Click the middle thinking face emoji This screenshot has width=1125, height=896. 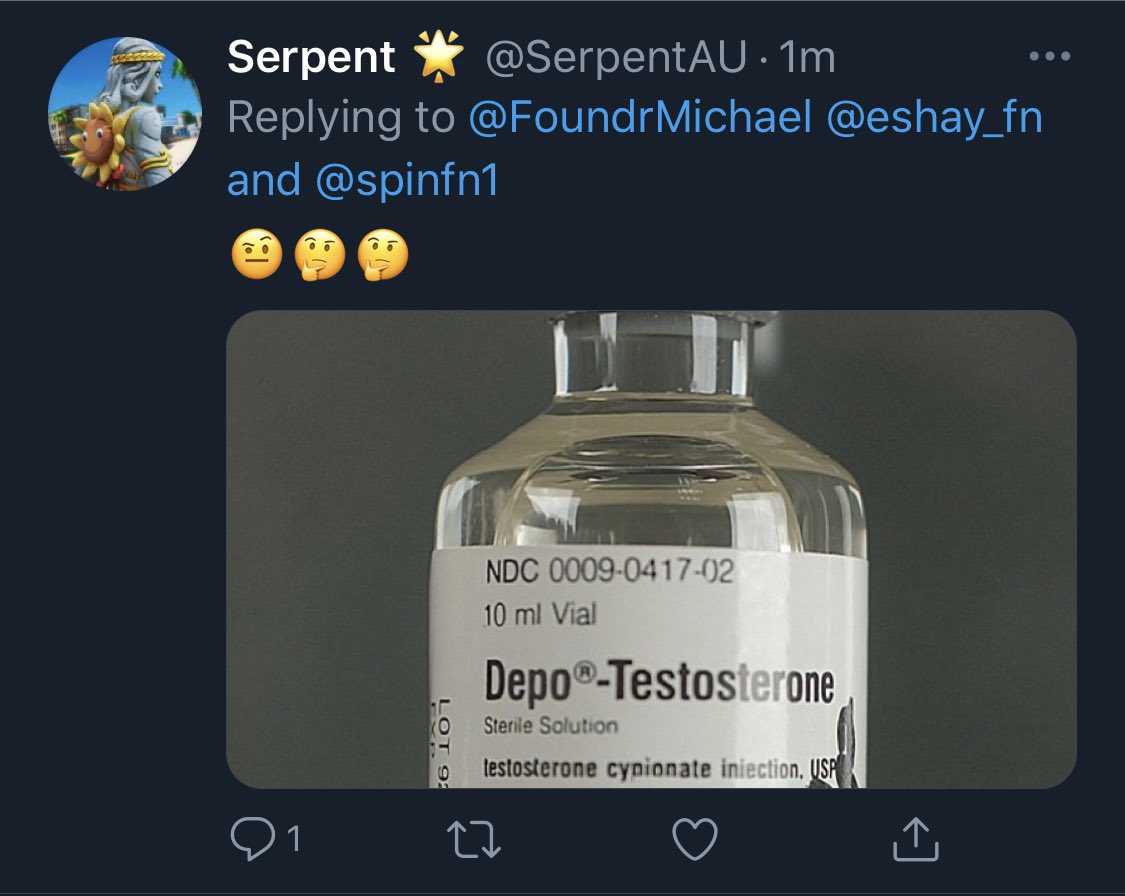(x=319, y=256)
